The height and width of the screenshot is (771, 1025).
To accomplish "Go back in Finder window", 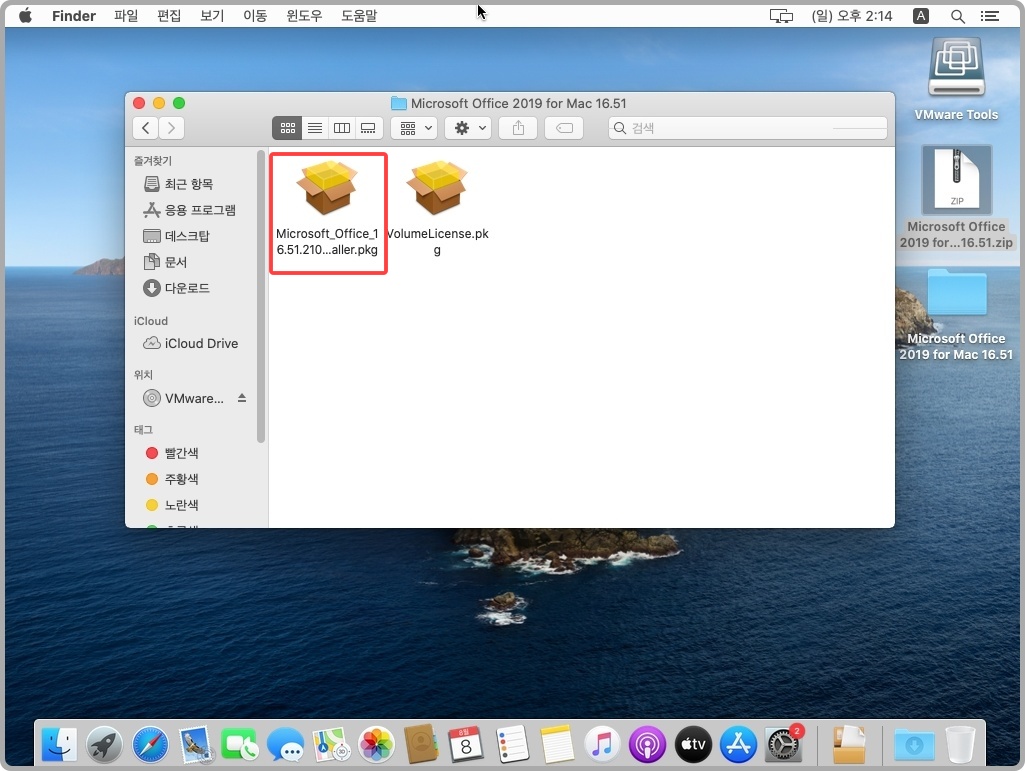I will (146, 128).
